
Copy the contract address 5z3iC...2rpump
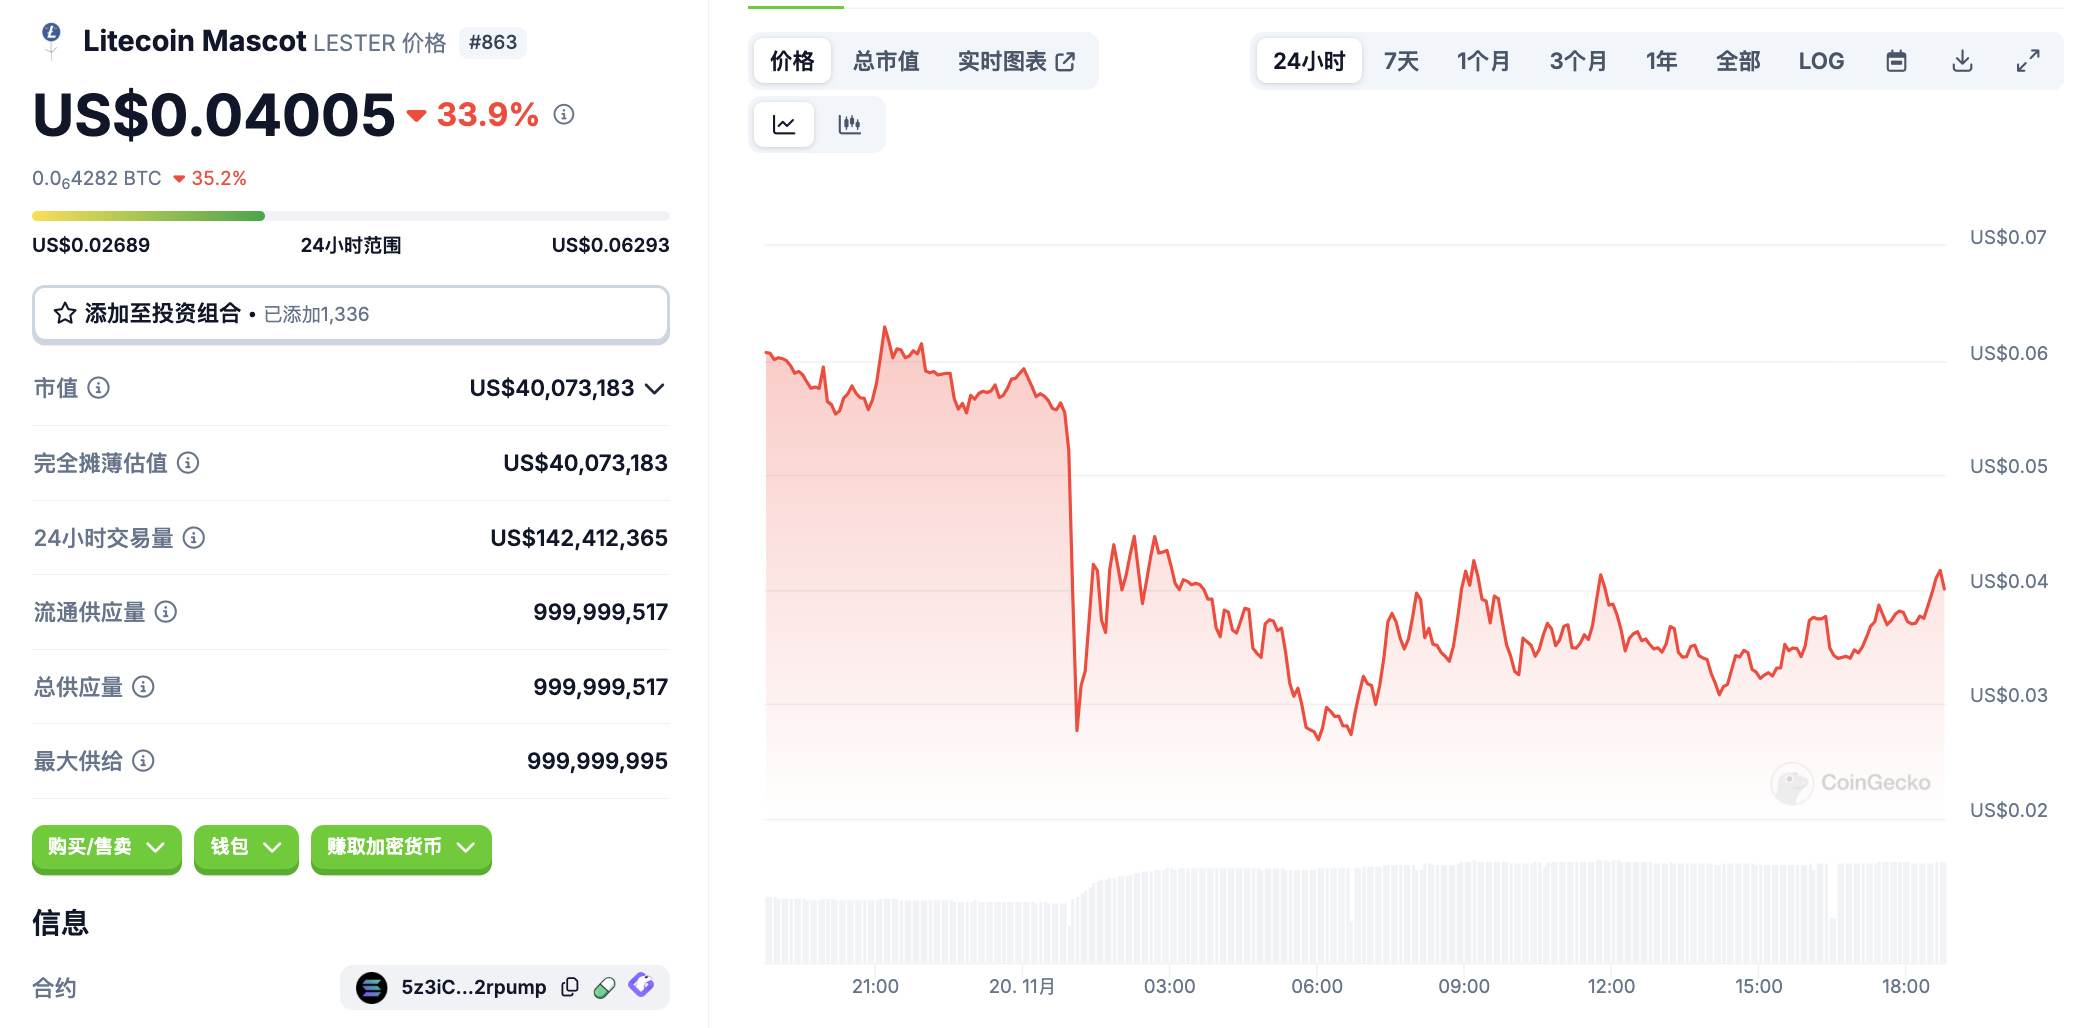(x=570, y=987)
